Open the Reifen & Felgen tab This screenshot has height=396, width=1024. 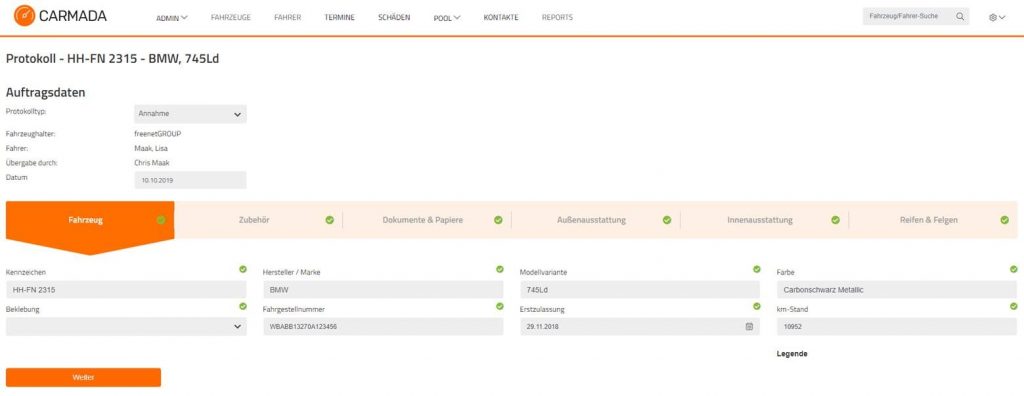tap(933, 220)
